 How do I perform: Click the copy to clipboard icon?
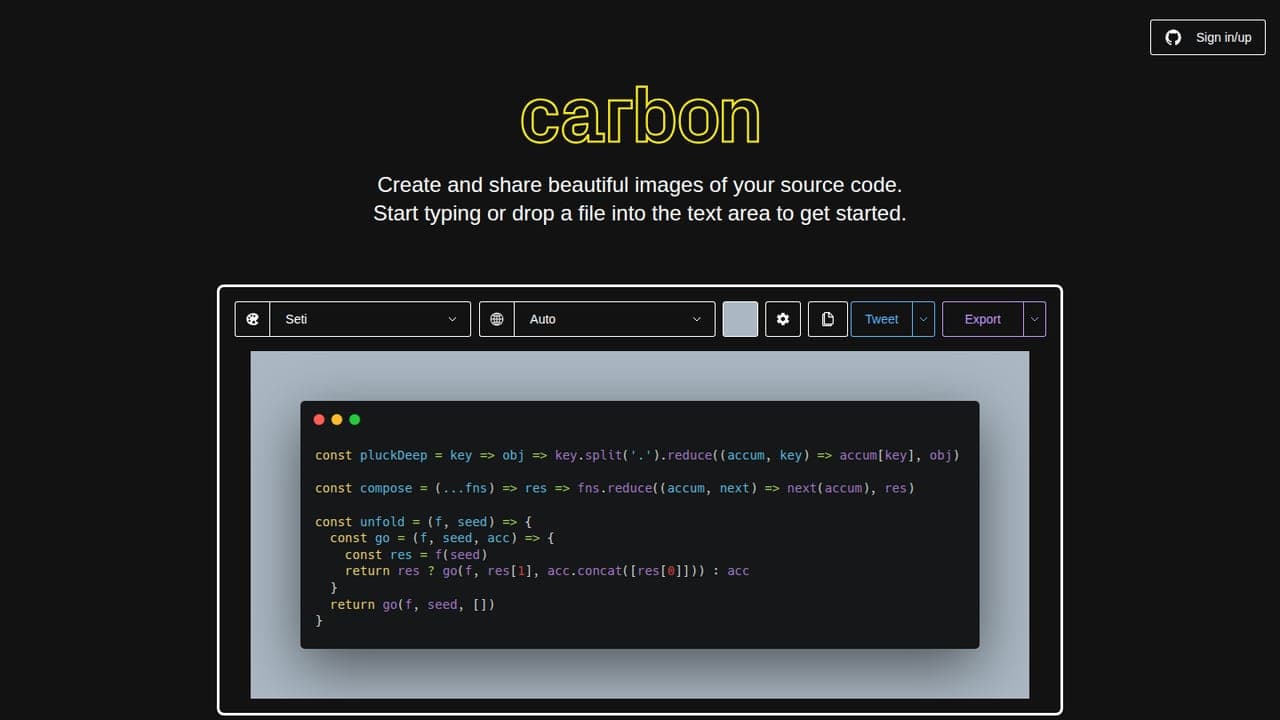pyautogui.click(x=828, y=319)
